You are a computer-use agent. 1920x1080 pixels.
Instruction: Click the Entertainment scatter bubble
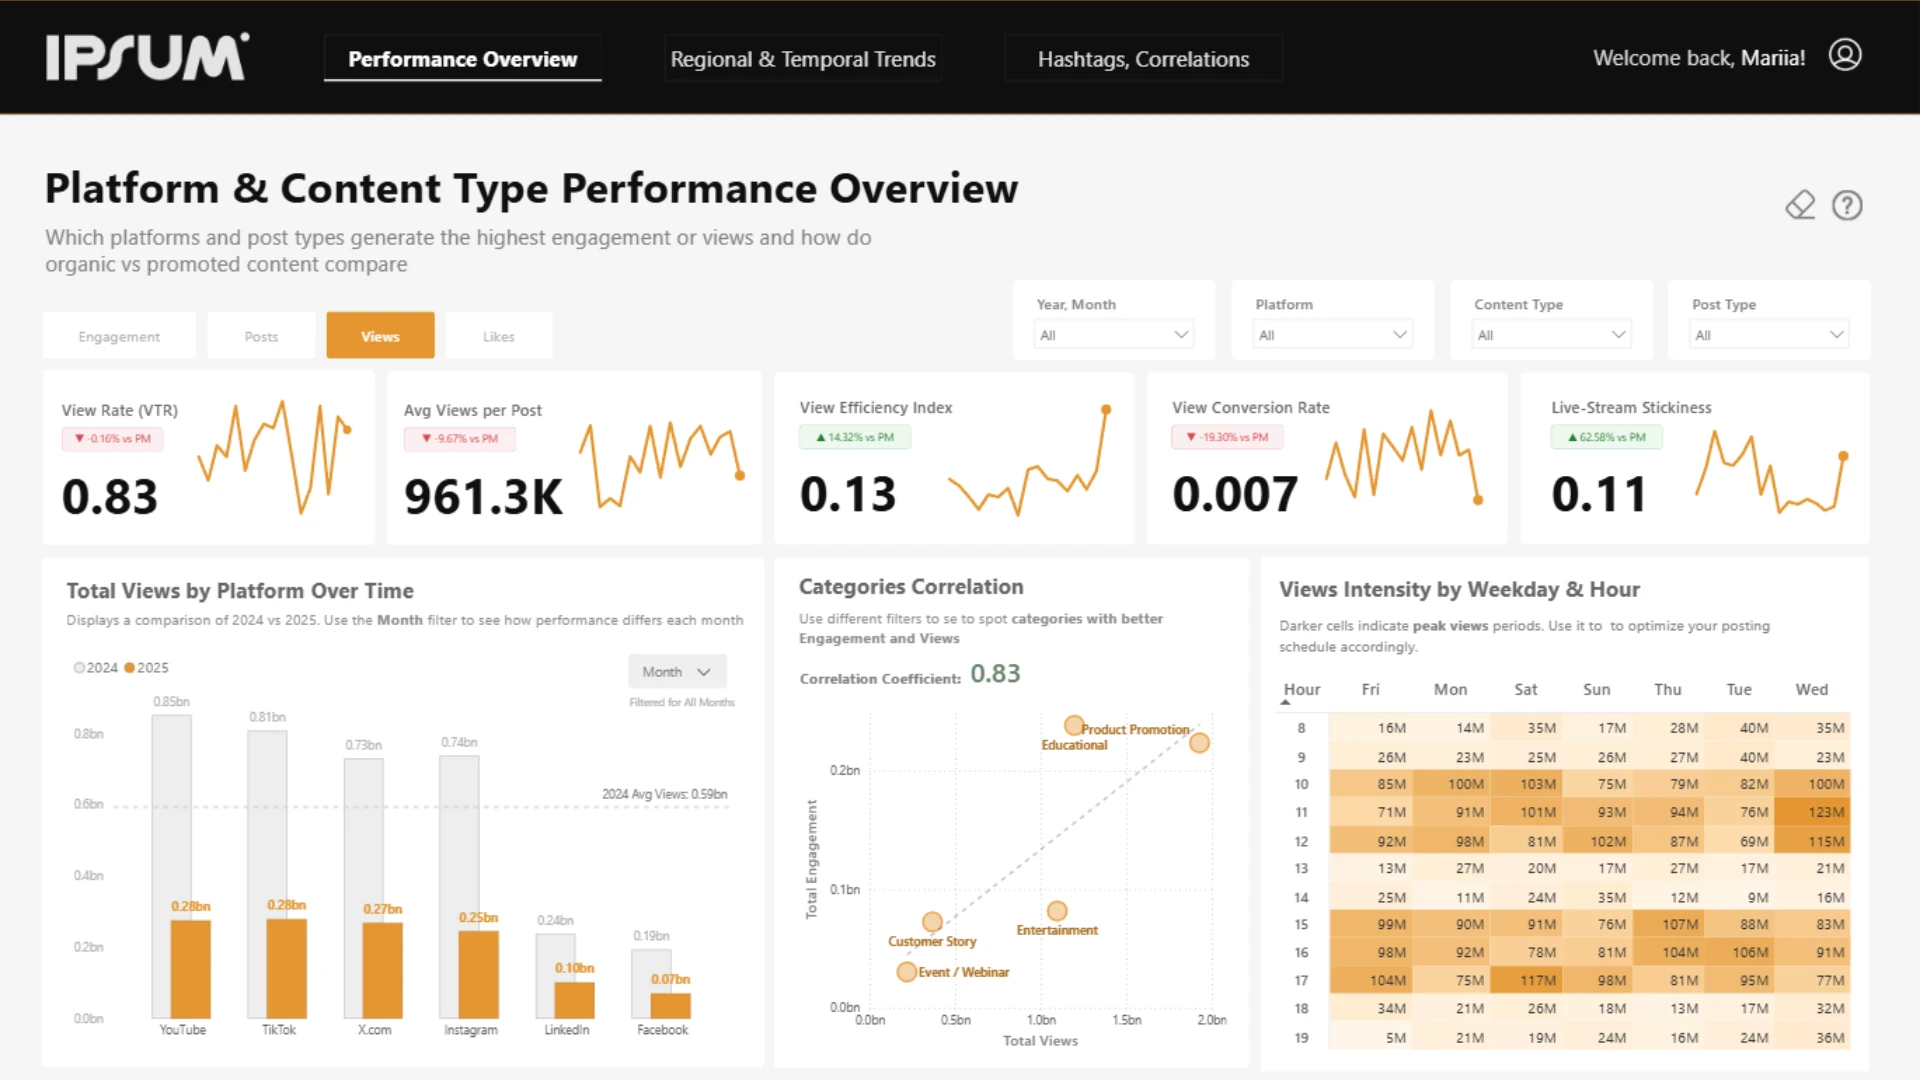1057,910
